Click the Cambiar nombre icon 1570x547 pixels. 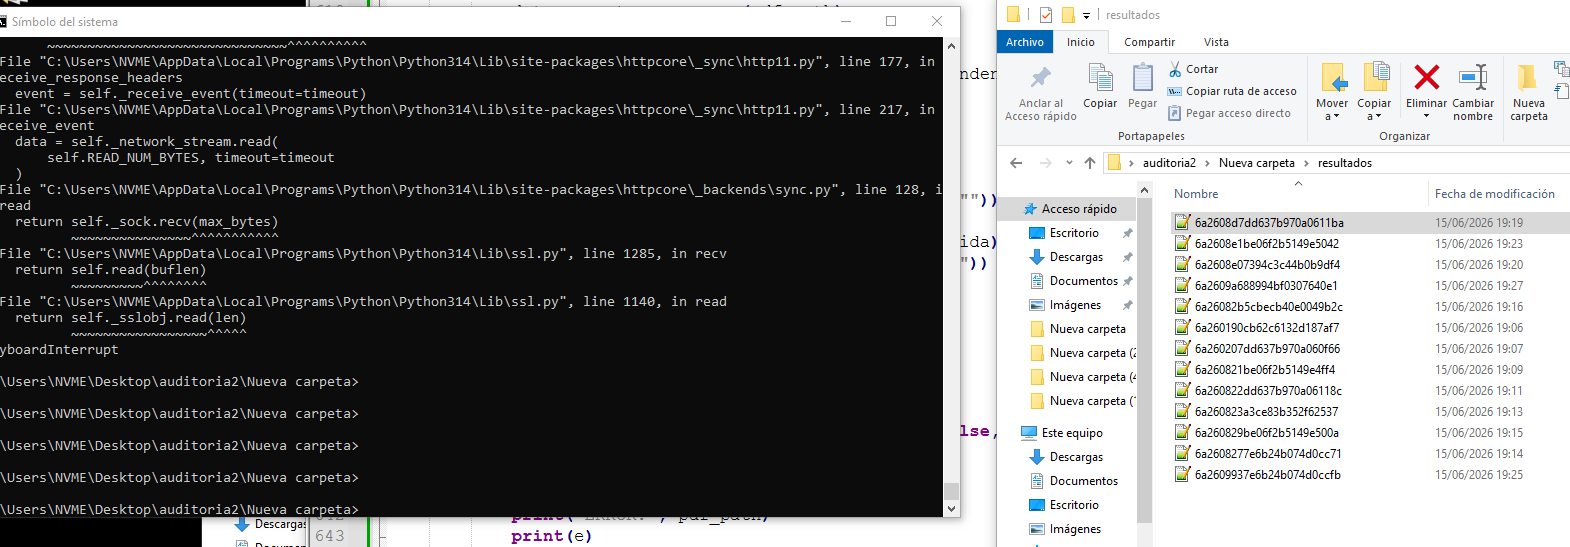click(x=1473, y=77)
